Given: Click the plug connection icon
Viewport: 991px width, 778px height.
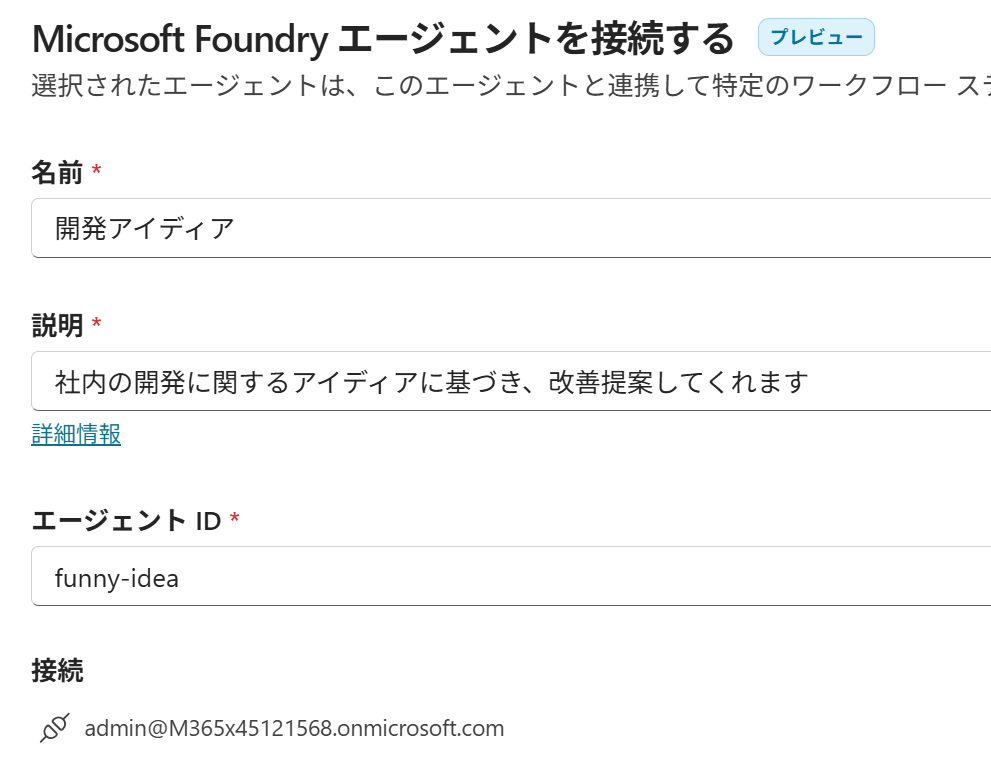Looking at the screenshot, I should tap(55, 728).
